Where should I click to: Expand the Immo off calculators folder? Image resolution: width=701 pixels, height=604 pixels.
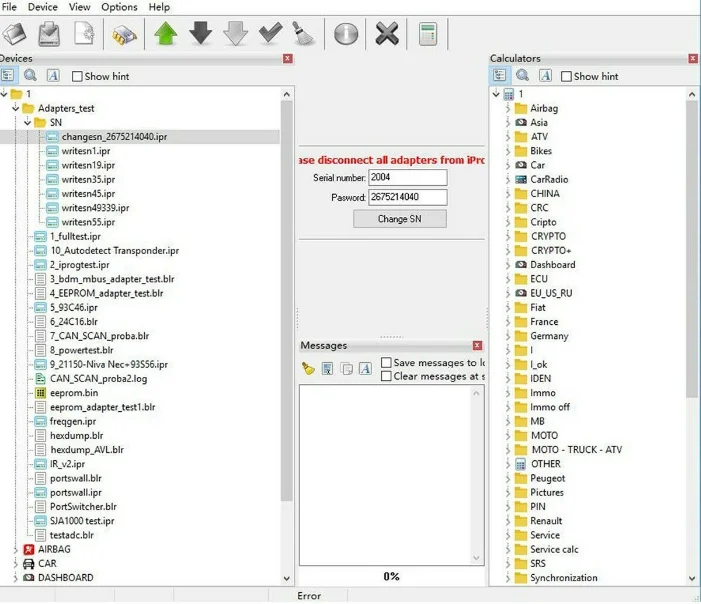tap(507, 407)
